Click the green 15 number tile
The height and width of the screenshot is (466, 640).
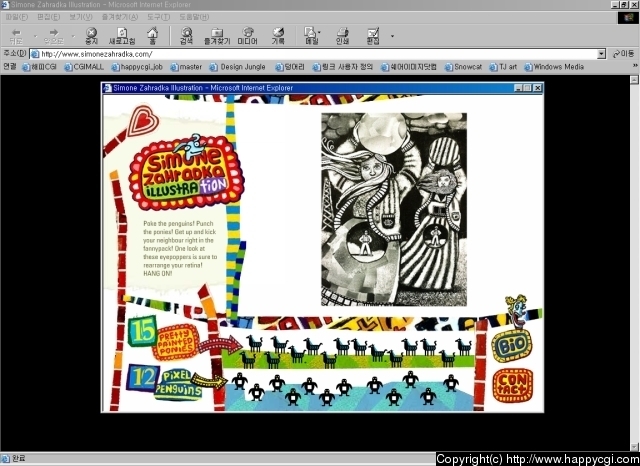[x=142, y=331]
